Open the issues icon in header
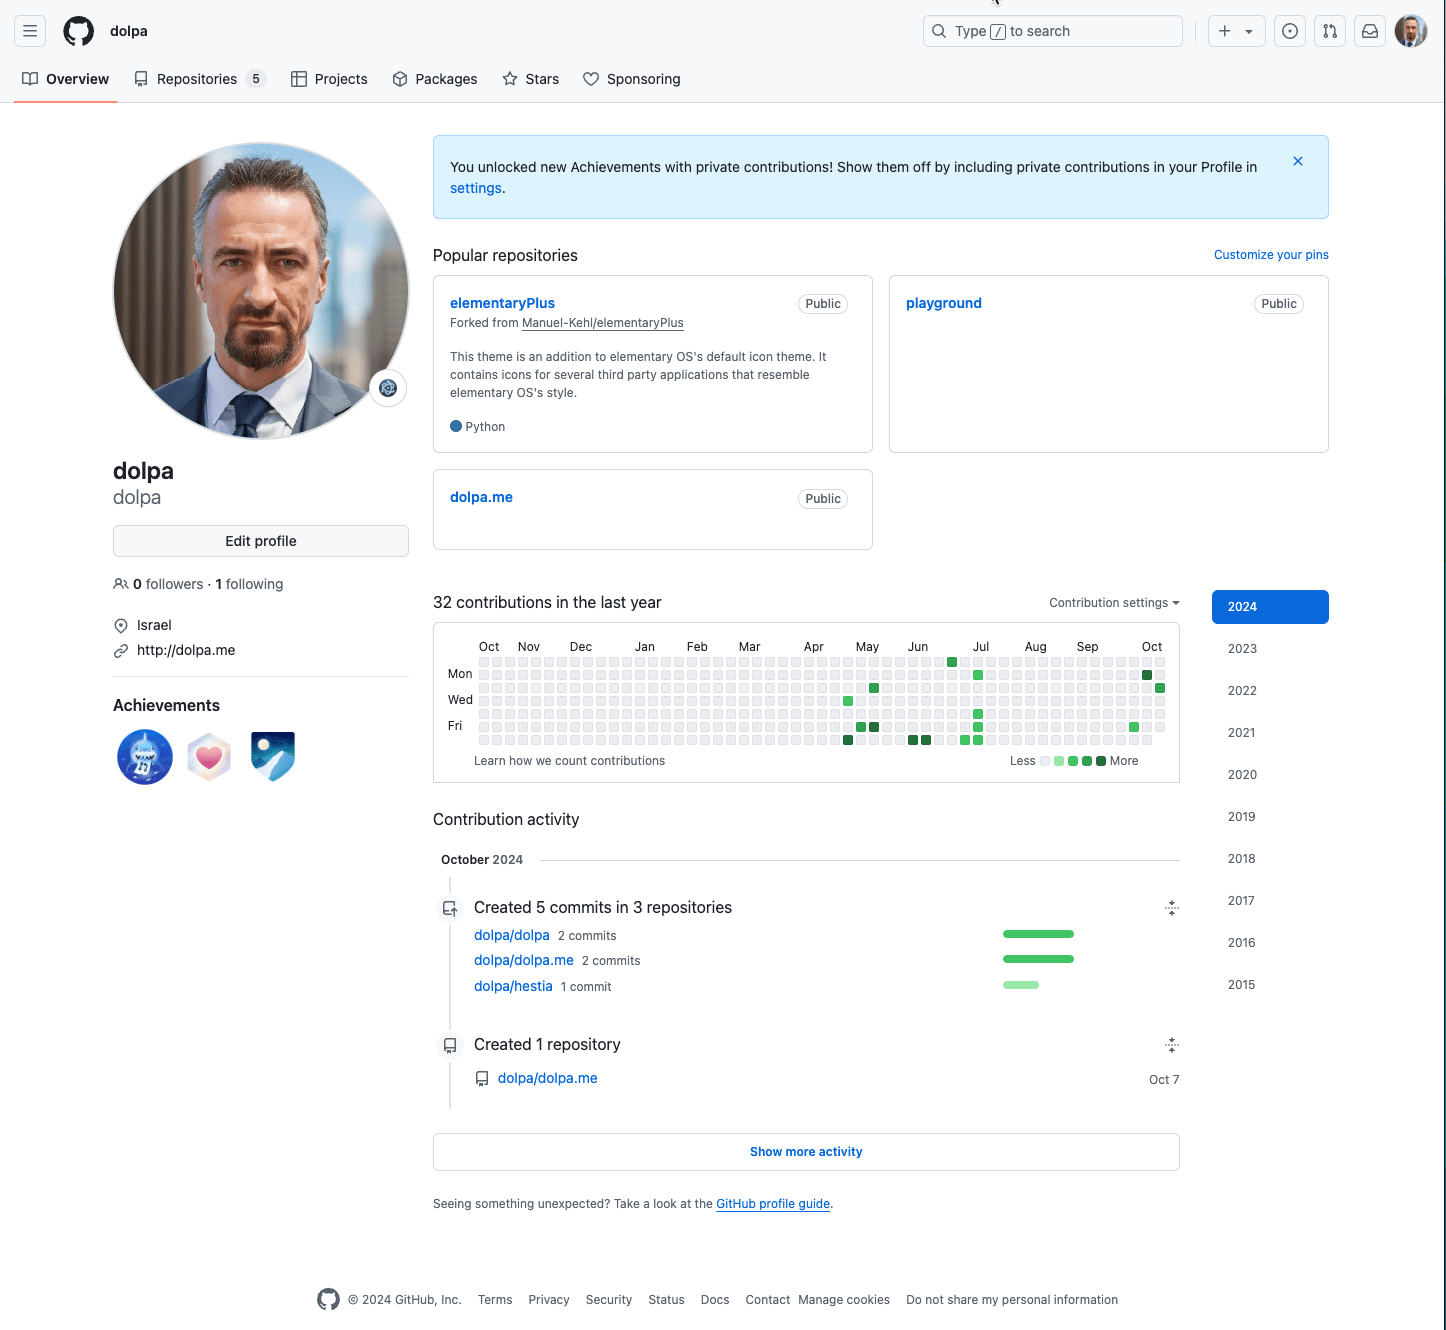 pos(1290,31)
